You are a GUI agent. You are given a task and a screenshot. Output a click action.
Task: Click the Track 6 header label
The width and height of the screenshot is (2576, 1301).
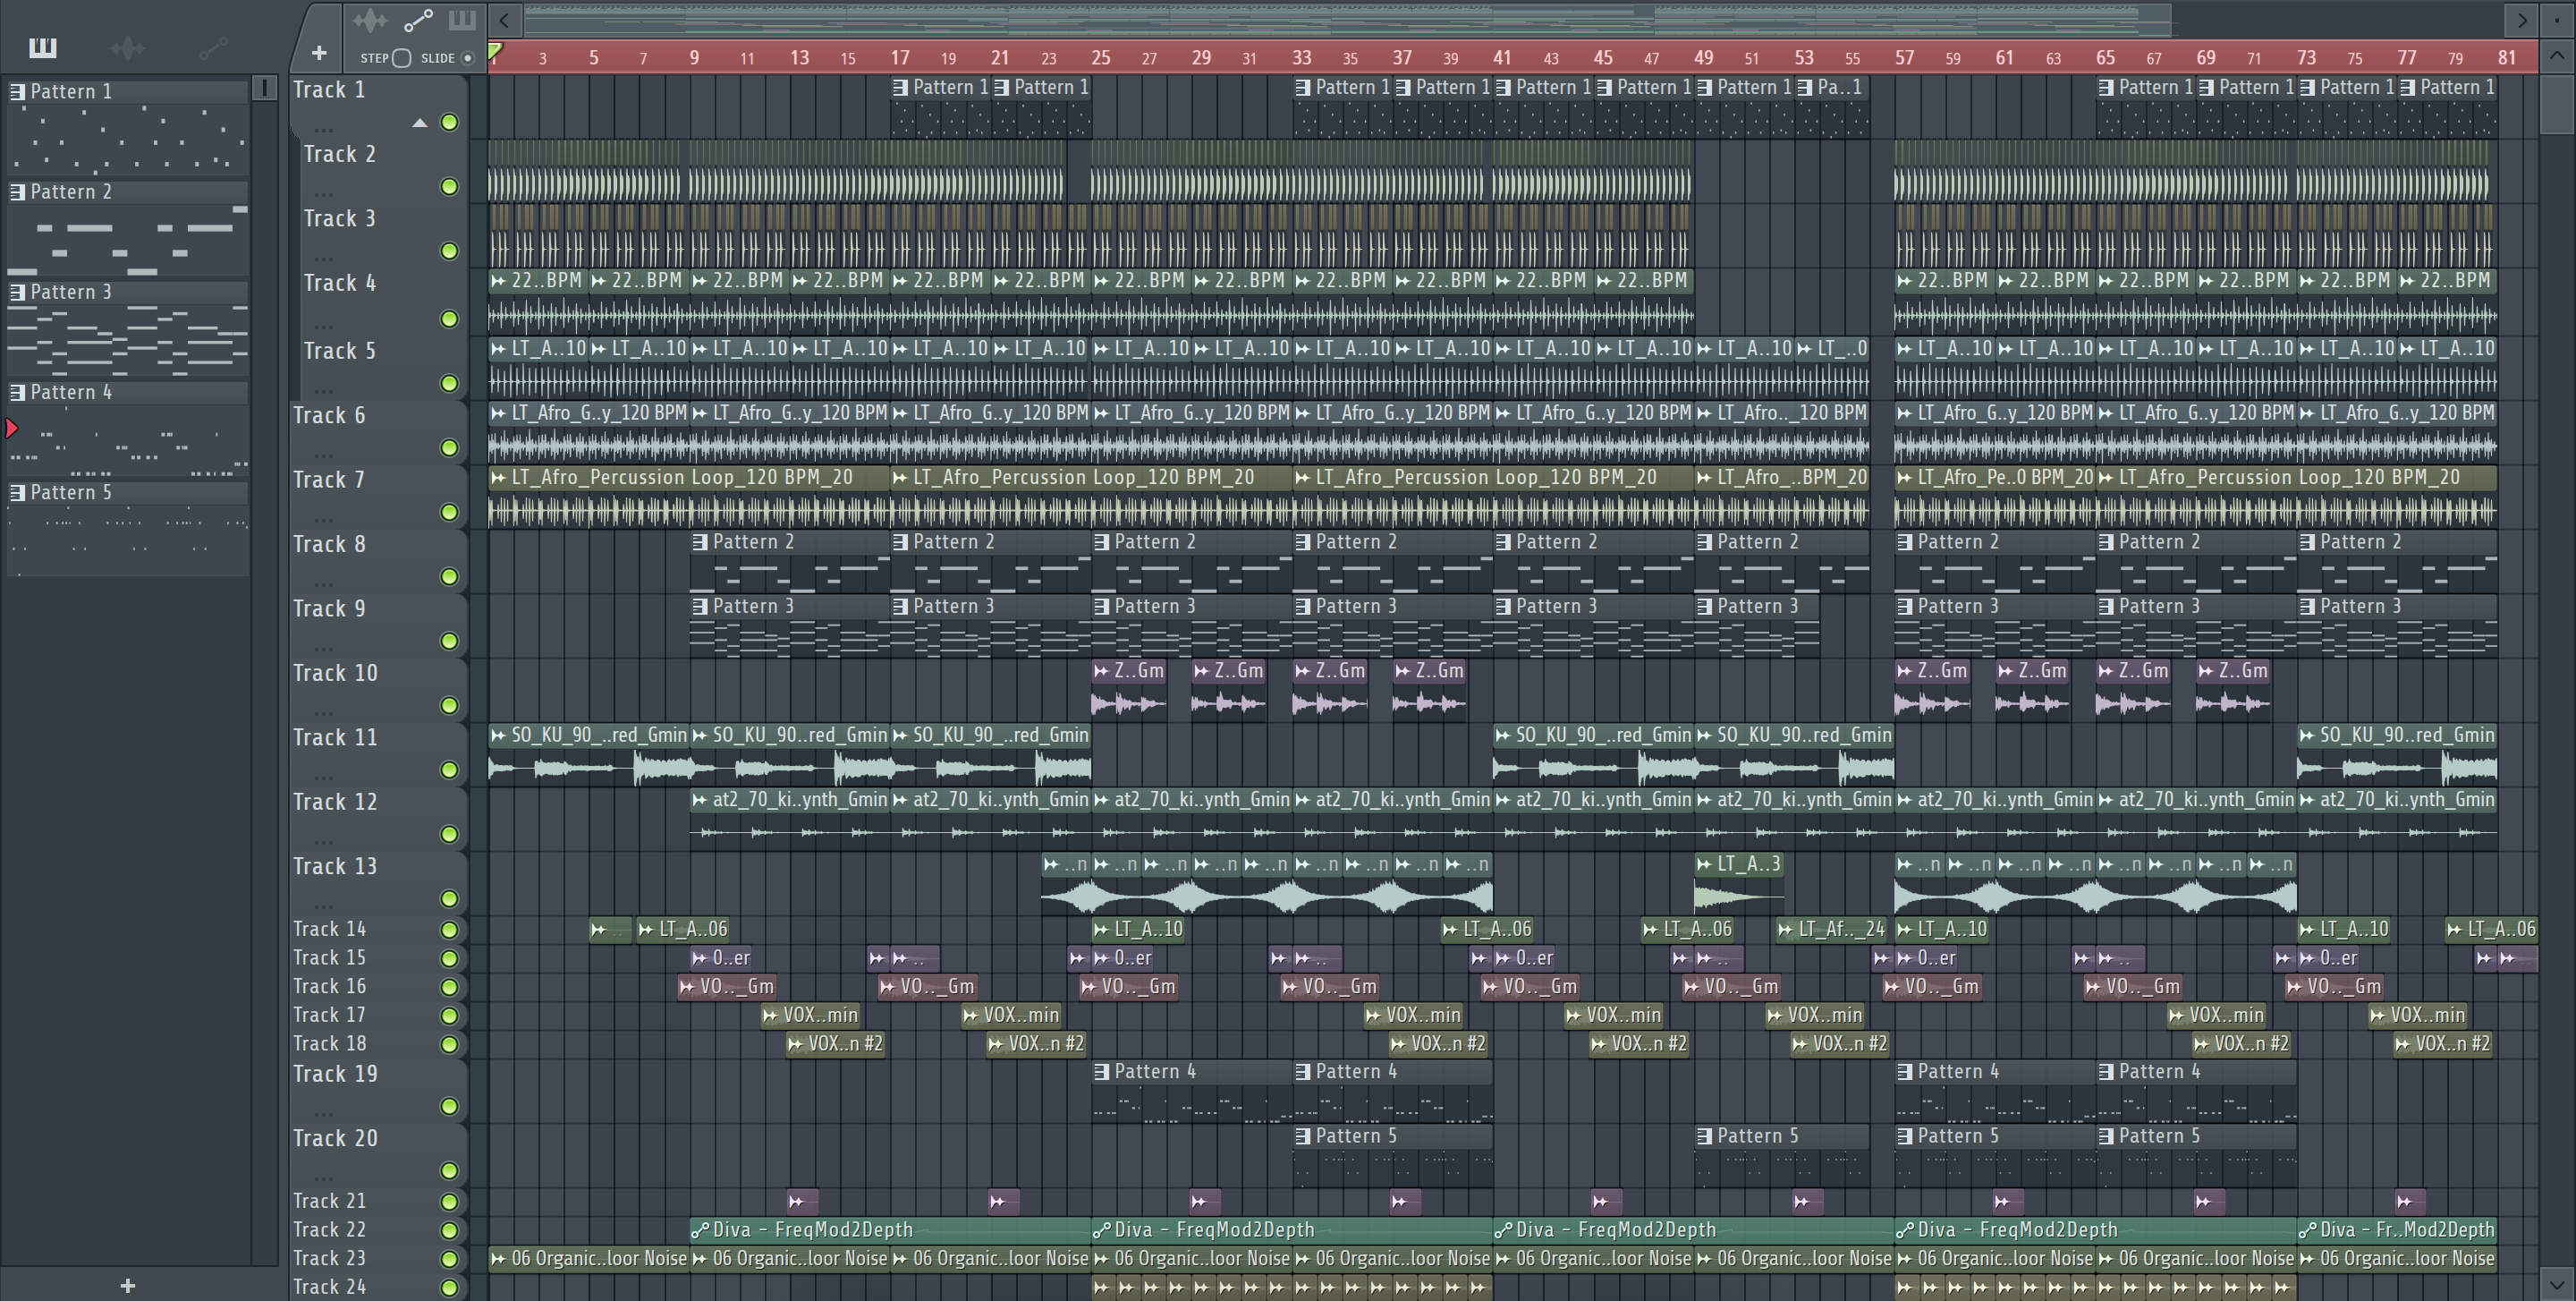(329, 415)
